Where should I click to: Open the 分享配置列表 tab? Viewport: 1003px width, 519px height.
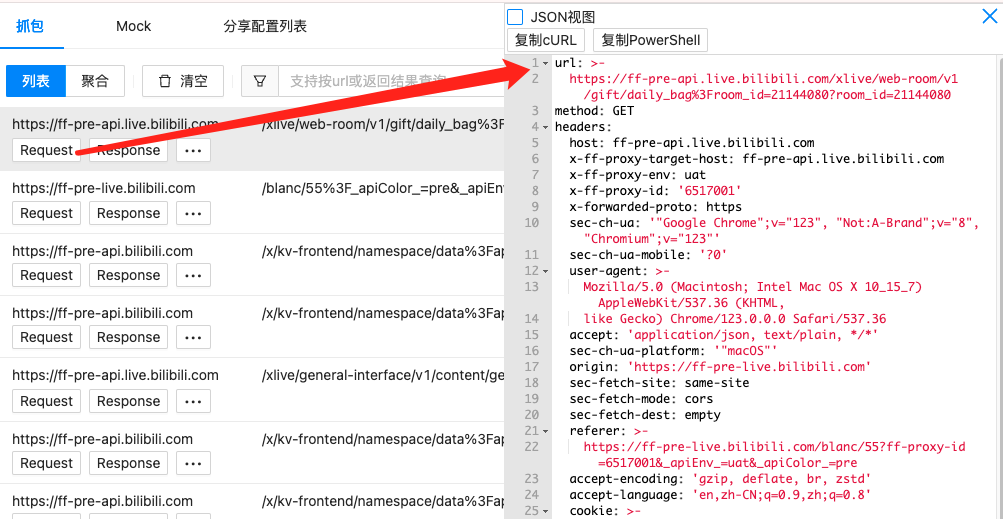coord(265,26)
